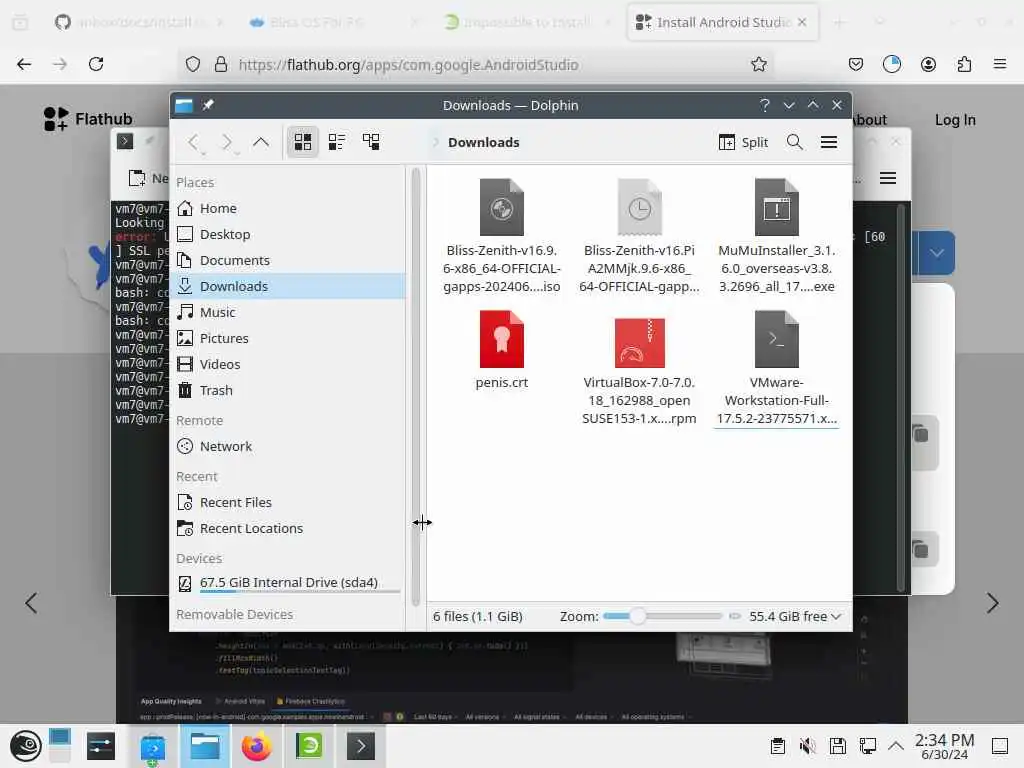
Task: Open Firefox from the taskbar
Action: tap(257, 746)
